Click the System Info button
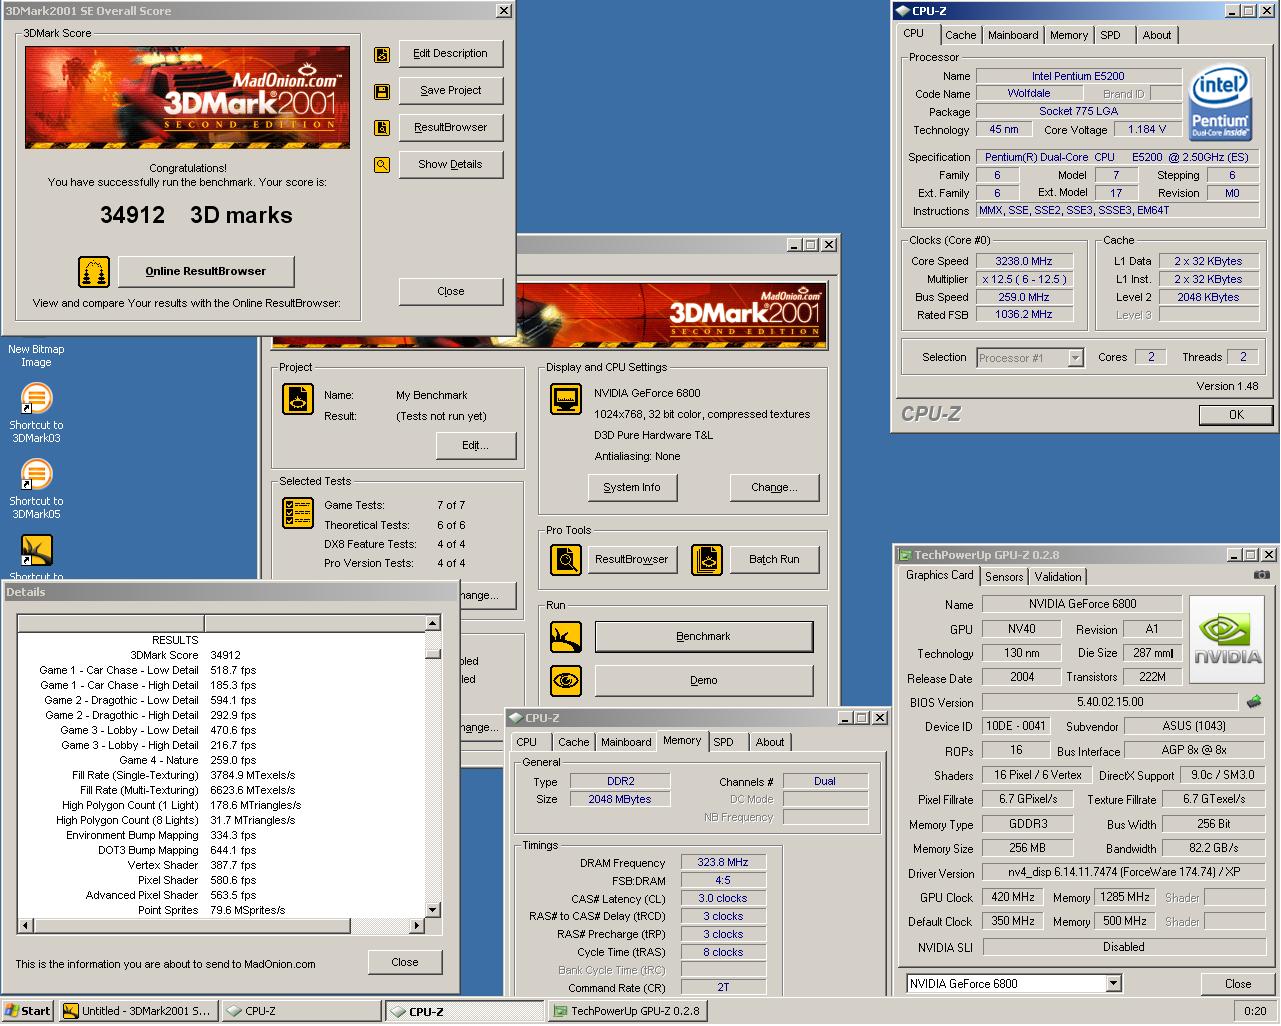1281x1026 pixels. pos(632,488)
